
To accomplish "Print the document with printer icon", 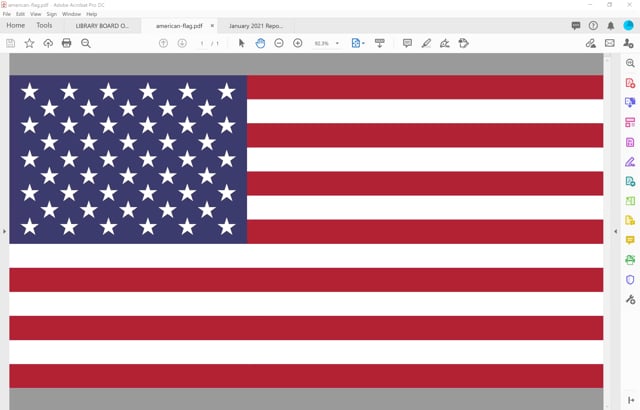I will (x=67, y=43).
